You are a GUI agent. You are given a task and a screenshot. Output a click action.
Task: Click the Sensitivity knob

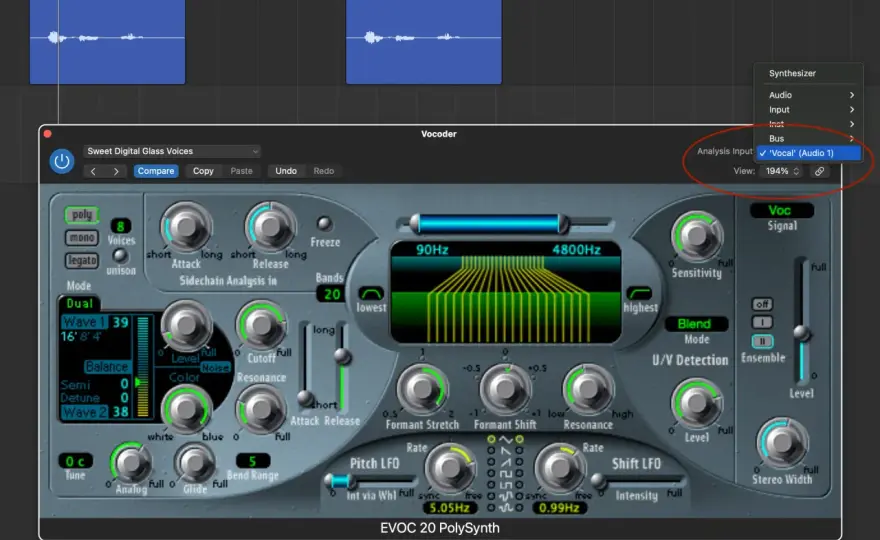coord(697,236)
